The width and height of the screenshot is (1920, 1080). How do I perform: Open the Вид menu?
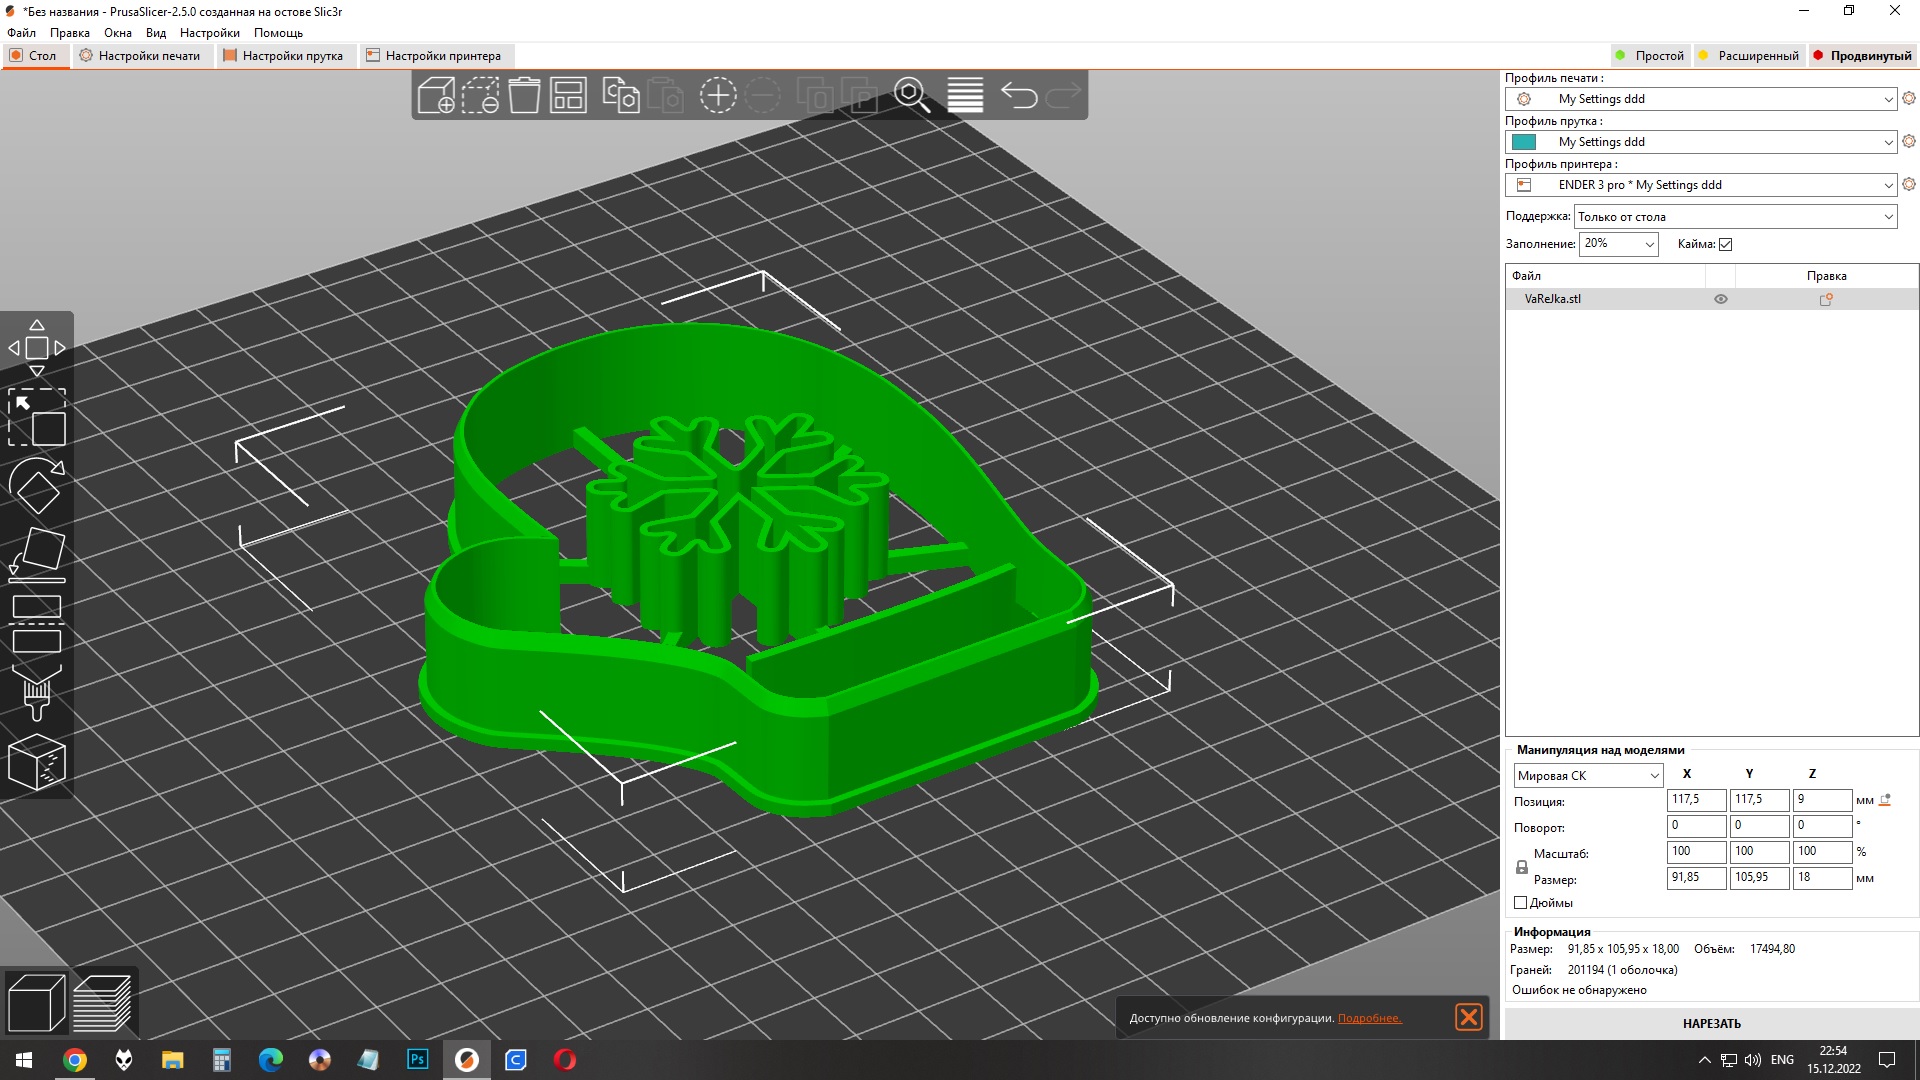(x=156, y=33)
